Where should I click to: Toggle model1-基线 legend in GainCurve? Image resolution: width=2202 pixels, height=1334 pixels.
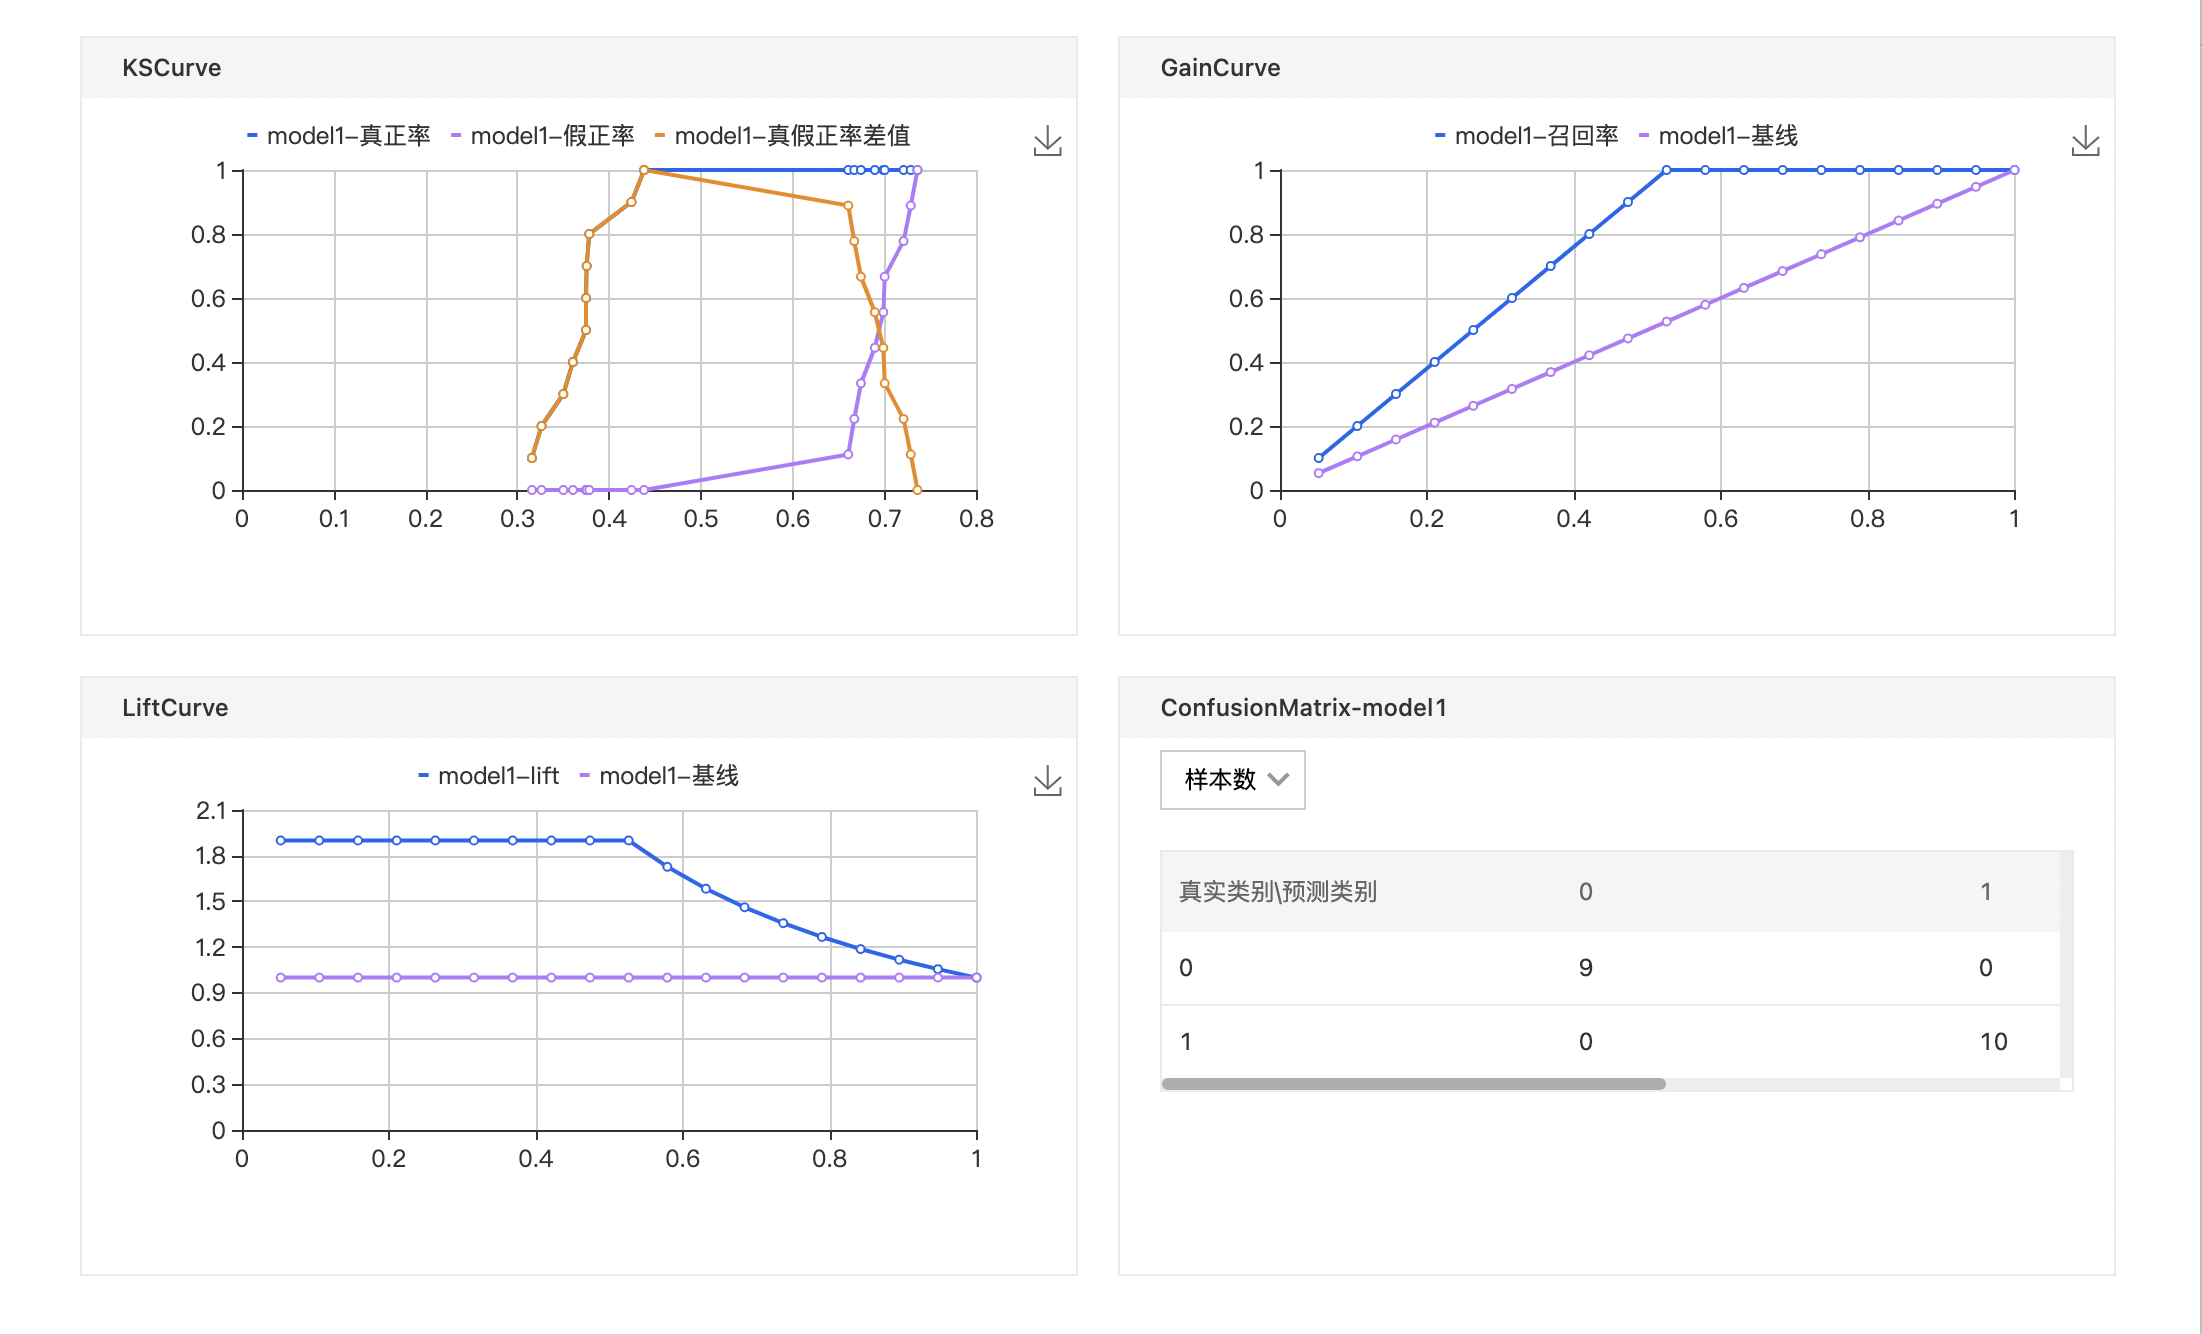[x=1718, y=136]
